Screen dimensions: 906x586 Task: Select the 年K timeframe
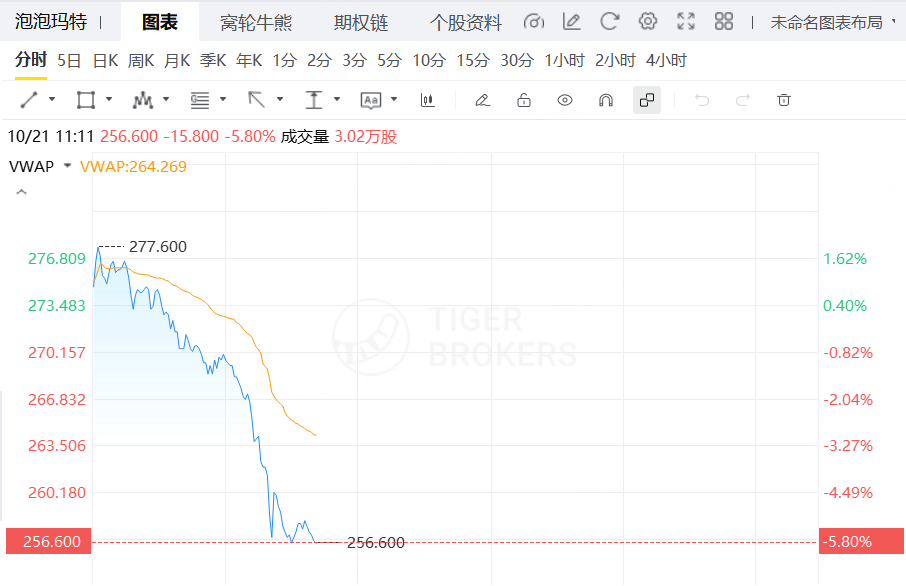coord(249,60)
